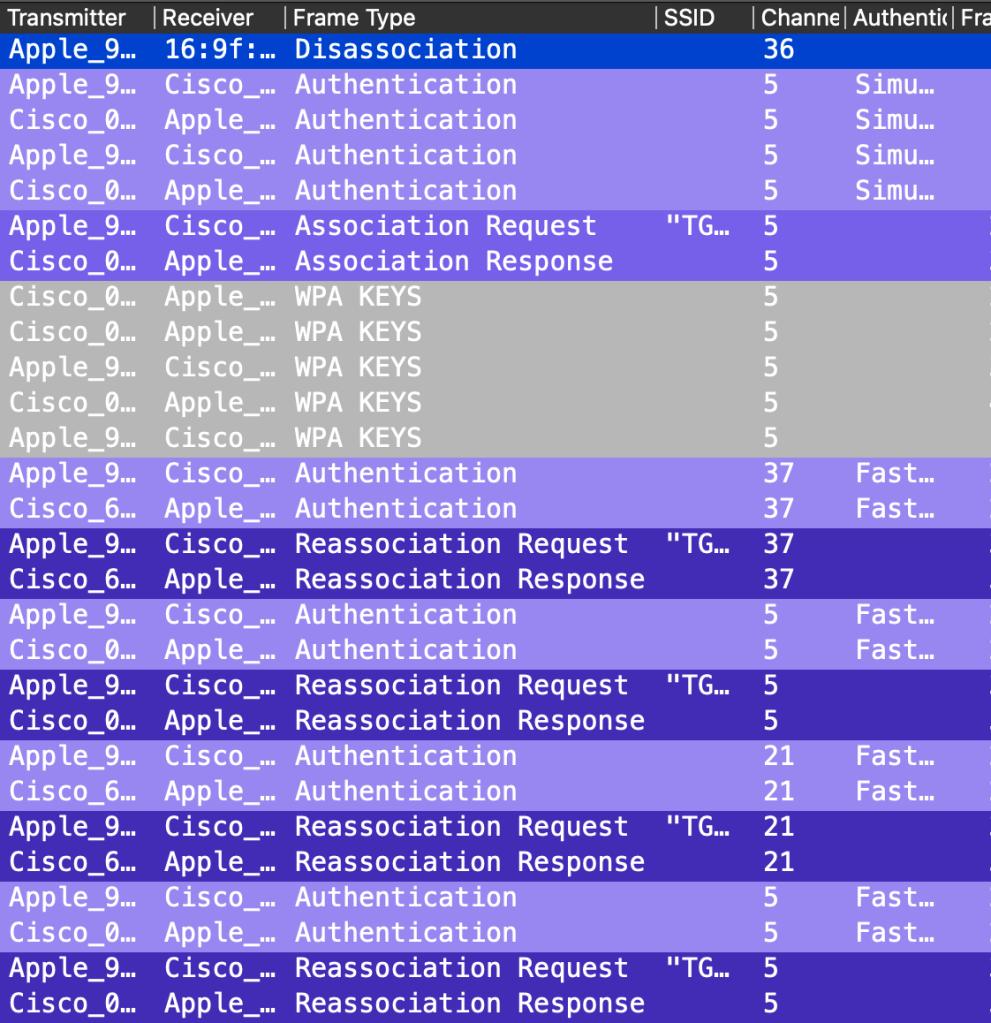
Task: Click the Receiver column header
Action: click(208, 18)
